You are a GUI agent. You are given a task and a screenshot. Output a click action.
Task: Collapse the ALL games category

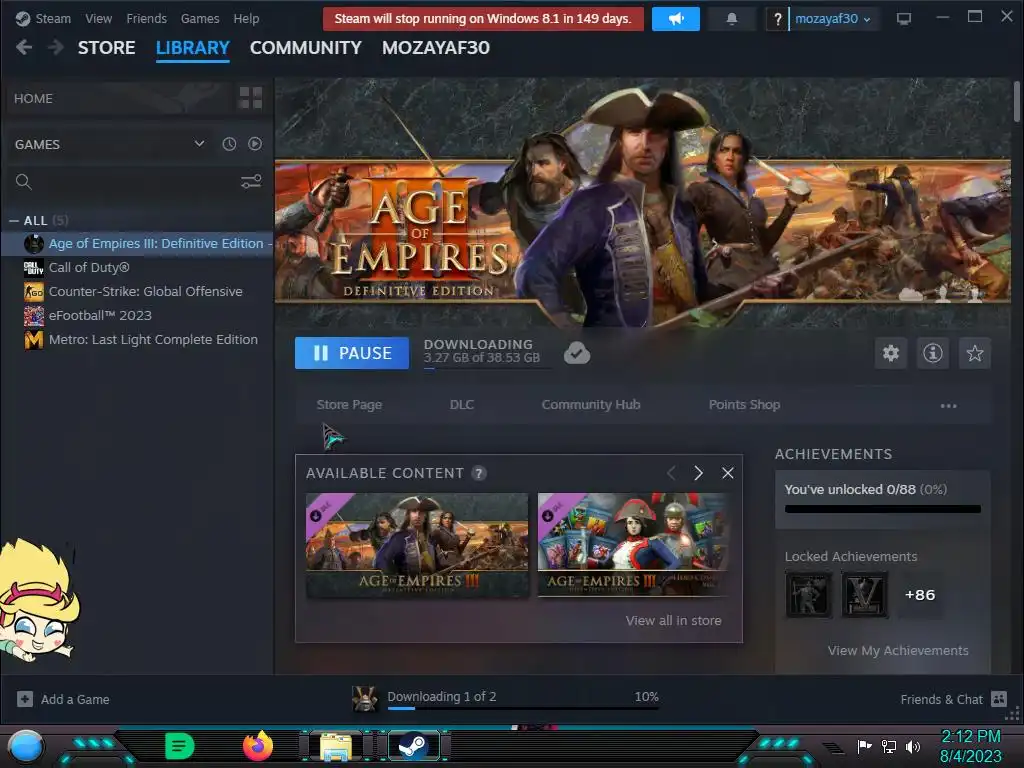14,221
